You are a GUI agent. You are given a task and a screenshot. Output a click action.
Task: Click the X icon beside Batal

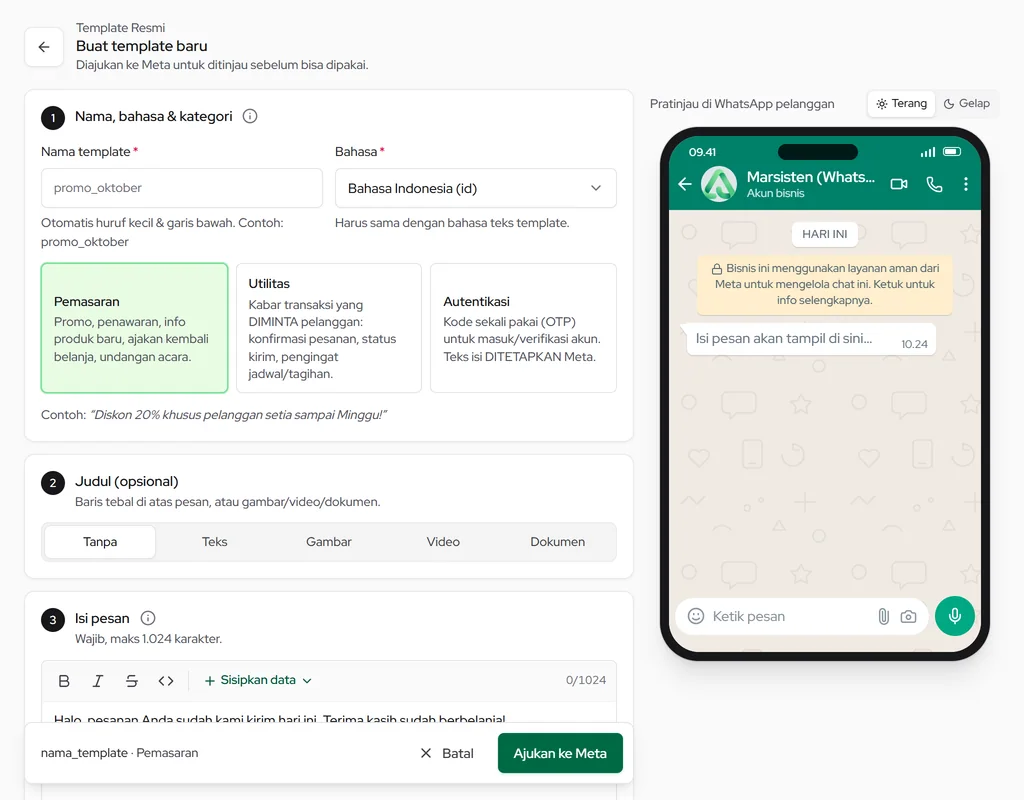426,753
